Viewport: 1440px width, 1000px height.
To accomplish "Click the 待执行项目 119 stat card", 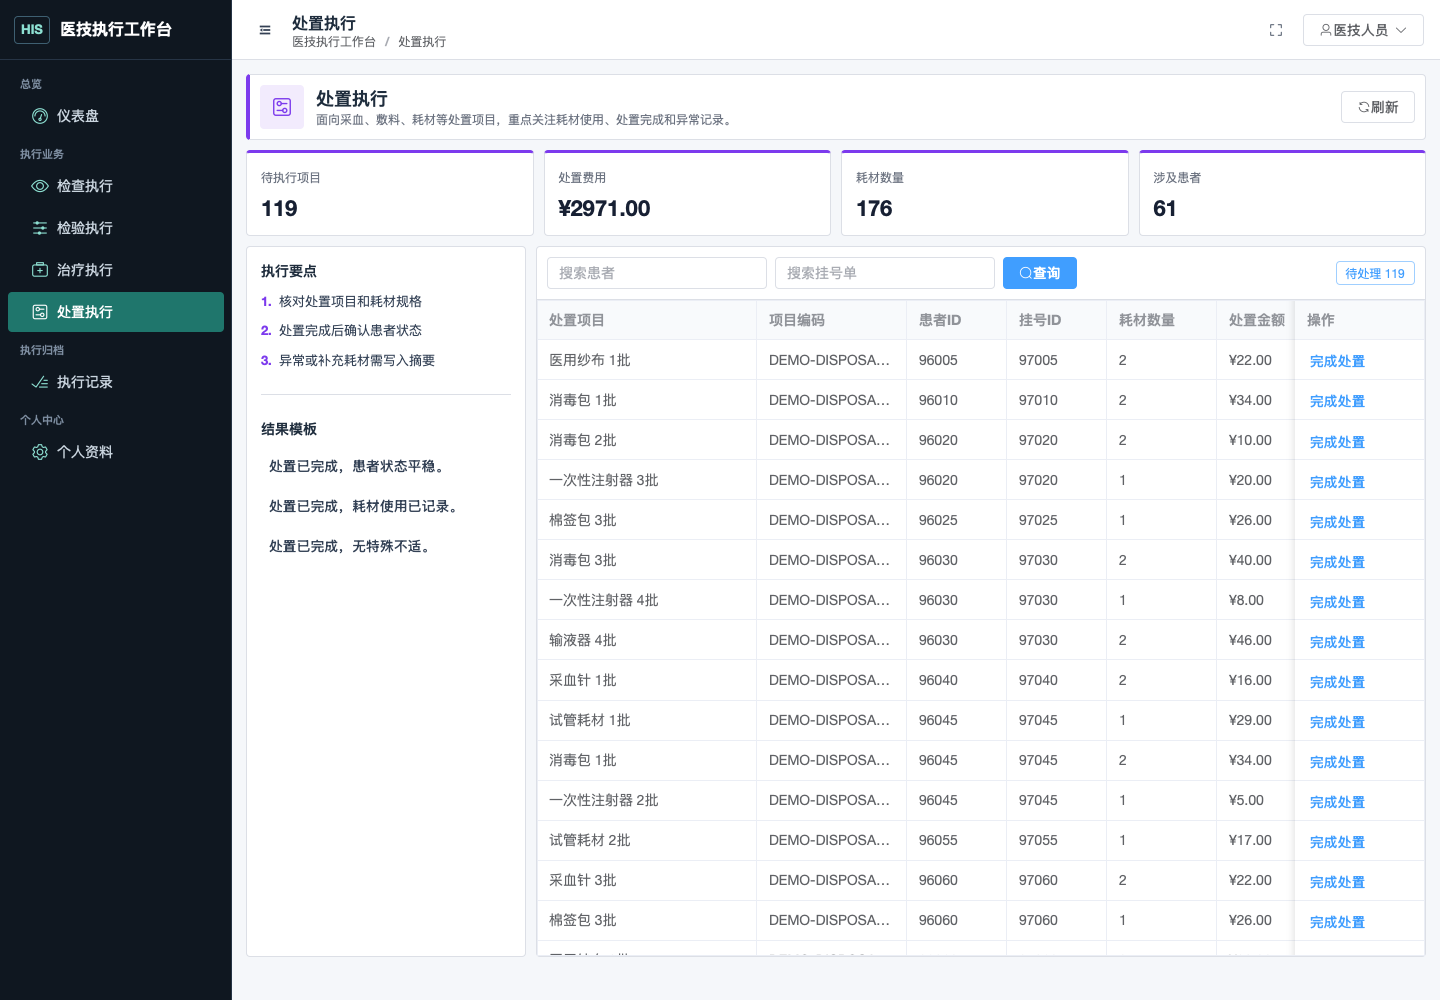I will click(x=390, y=194).
